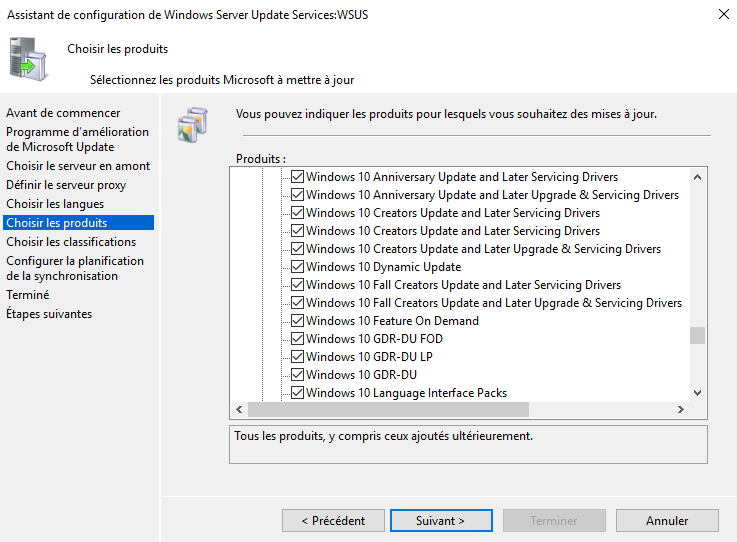737x542 pixels.
Task: Open the Avant de commencer step
Action: pos(63,113)
